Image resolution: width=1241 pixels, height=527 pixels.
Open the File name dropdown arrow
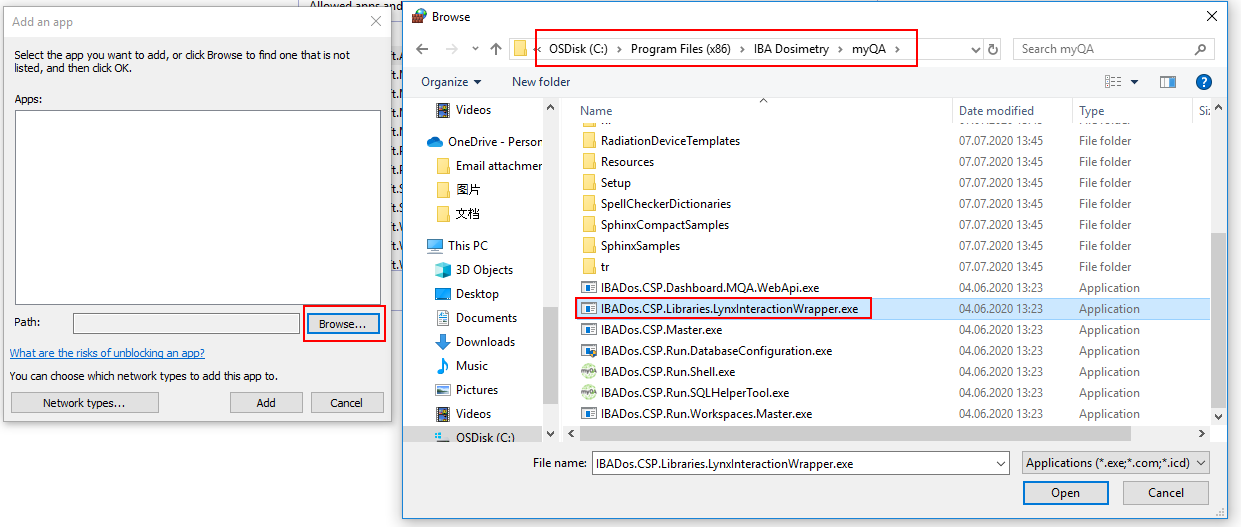[x=1001, y=464]
